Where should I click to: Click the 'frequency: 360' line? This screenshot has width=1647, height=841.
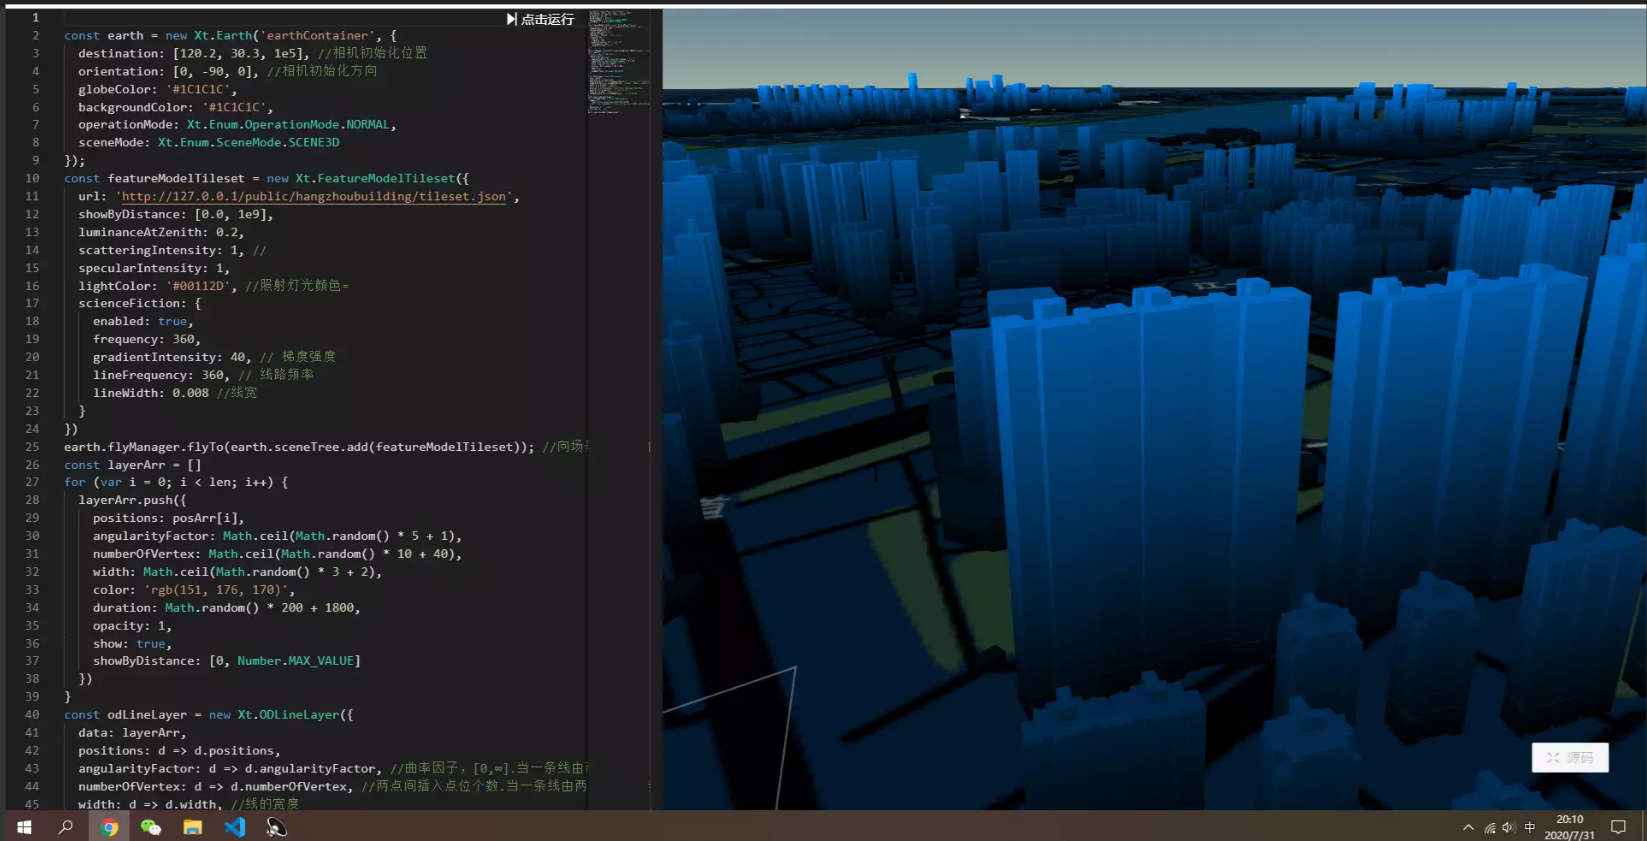click(x=147, y=340)
